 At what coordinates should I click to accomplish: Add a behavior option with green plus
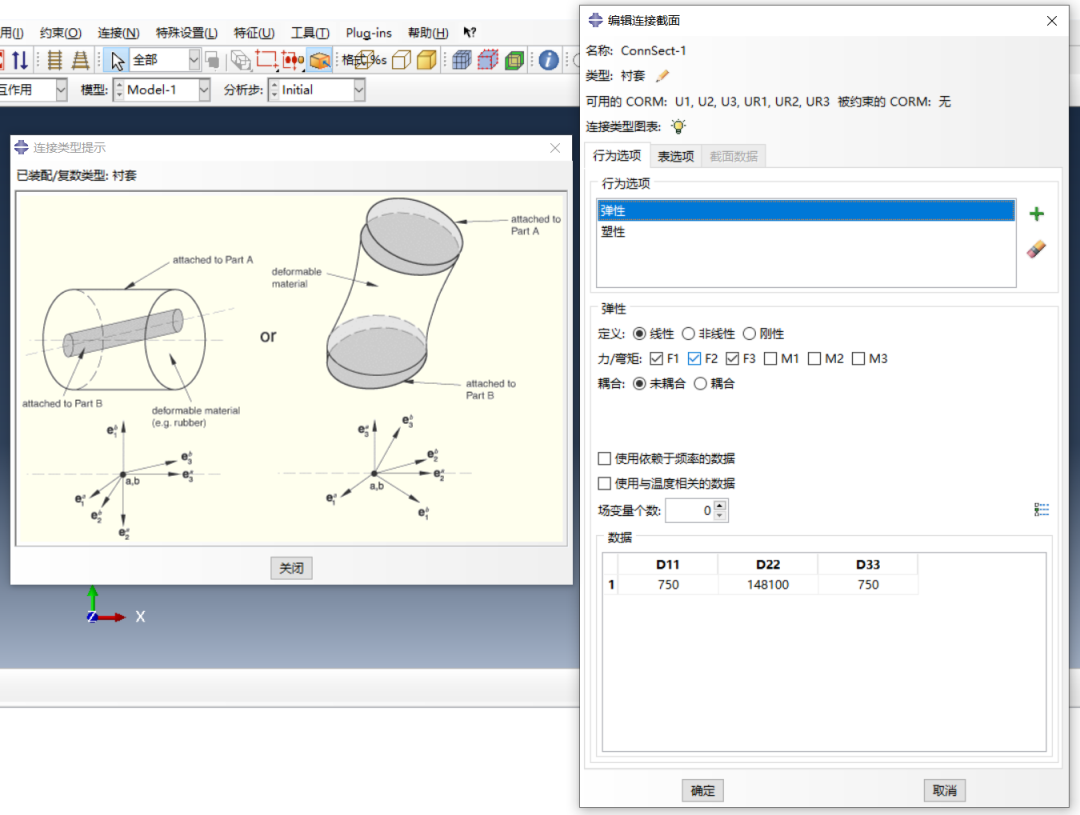(x=1037, y=214)
